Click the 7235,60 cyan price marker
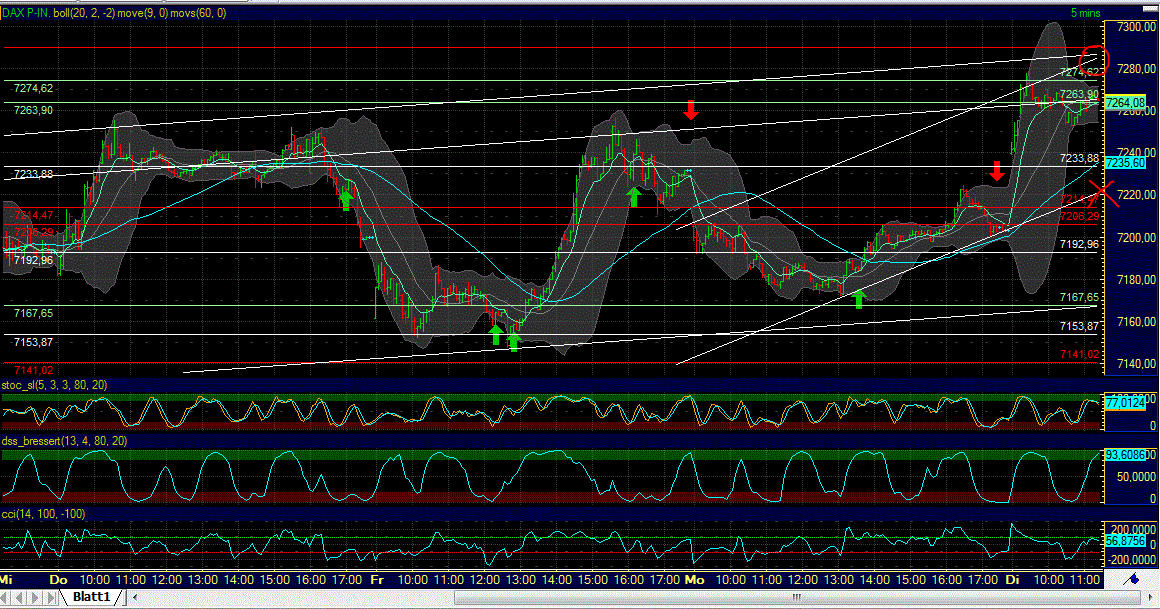1160x609 pixels. (x=1128, y=161)
